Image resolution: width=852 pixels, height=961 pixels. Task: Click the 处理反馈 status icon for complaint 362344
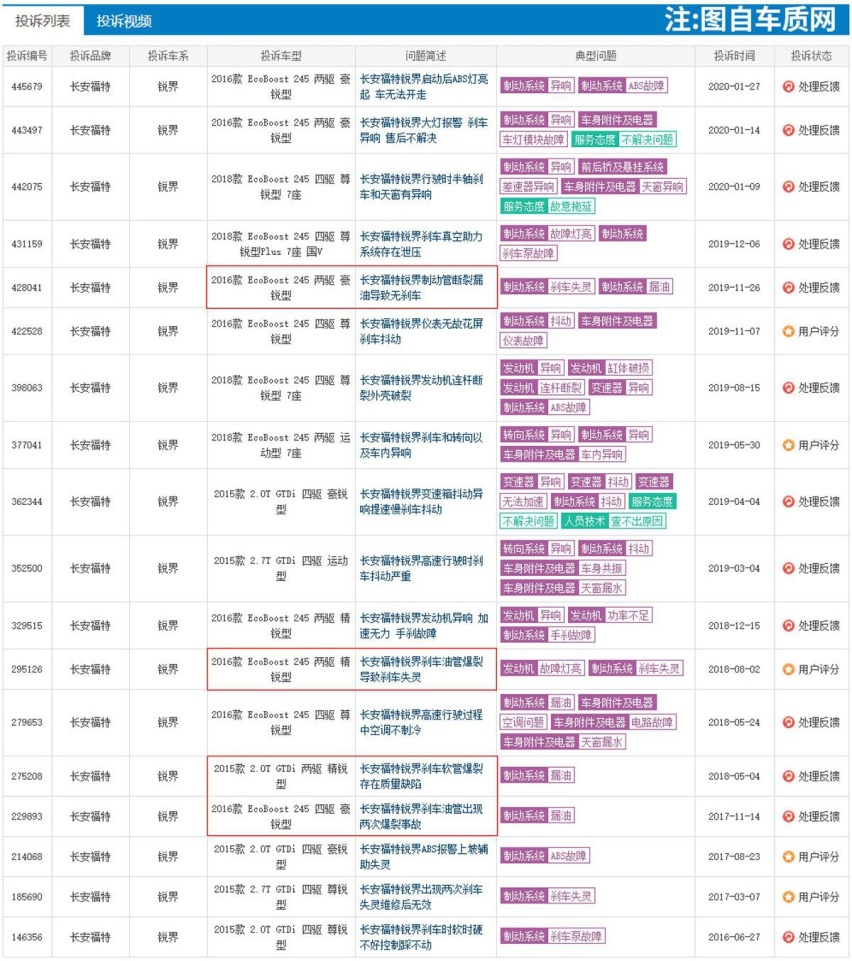(788, 501)
